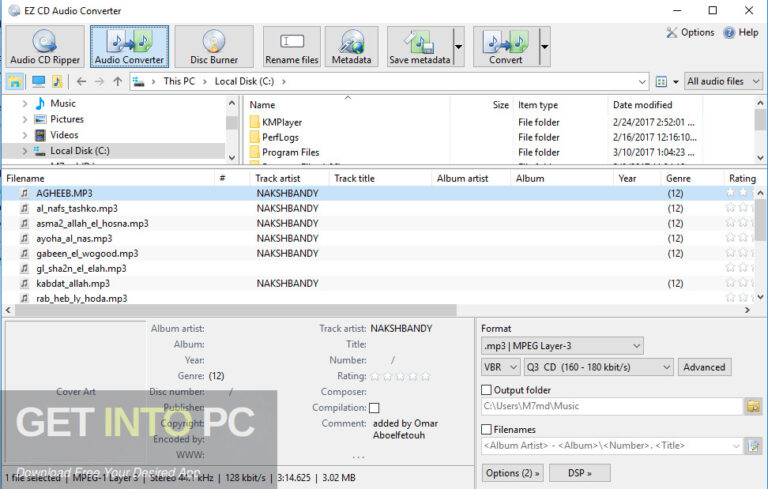Screen dimensions: 768x489
Task: Select Videos in the folder tree
Action: pos(64,135)
